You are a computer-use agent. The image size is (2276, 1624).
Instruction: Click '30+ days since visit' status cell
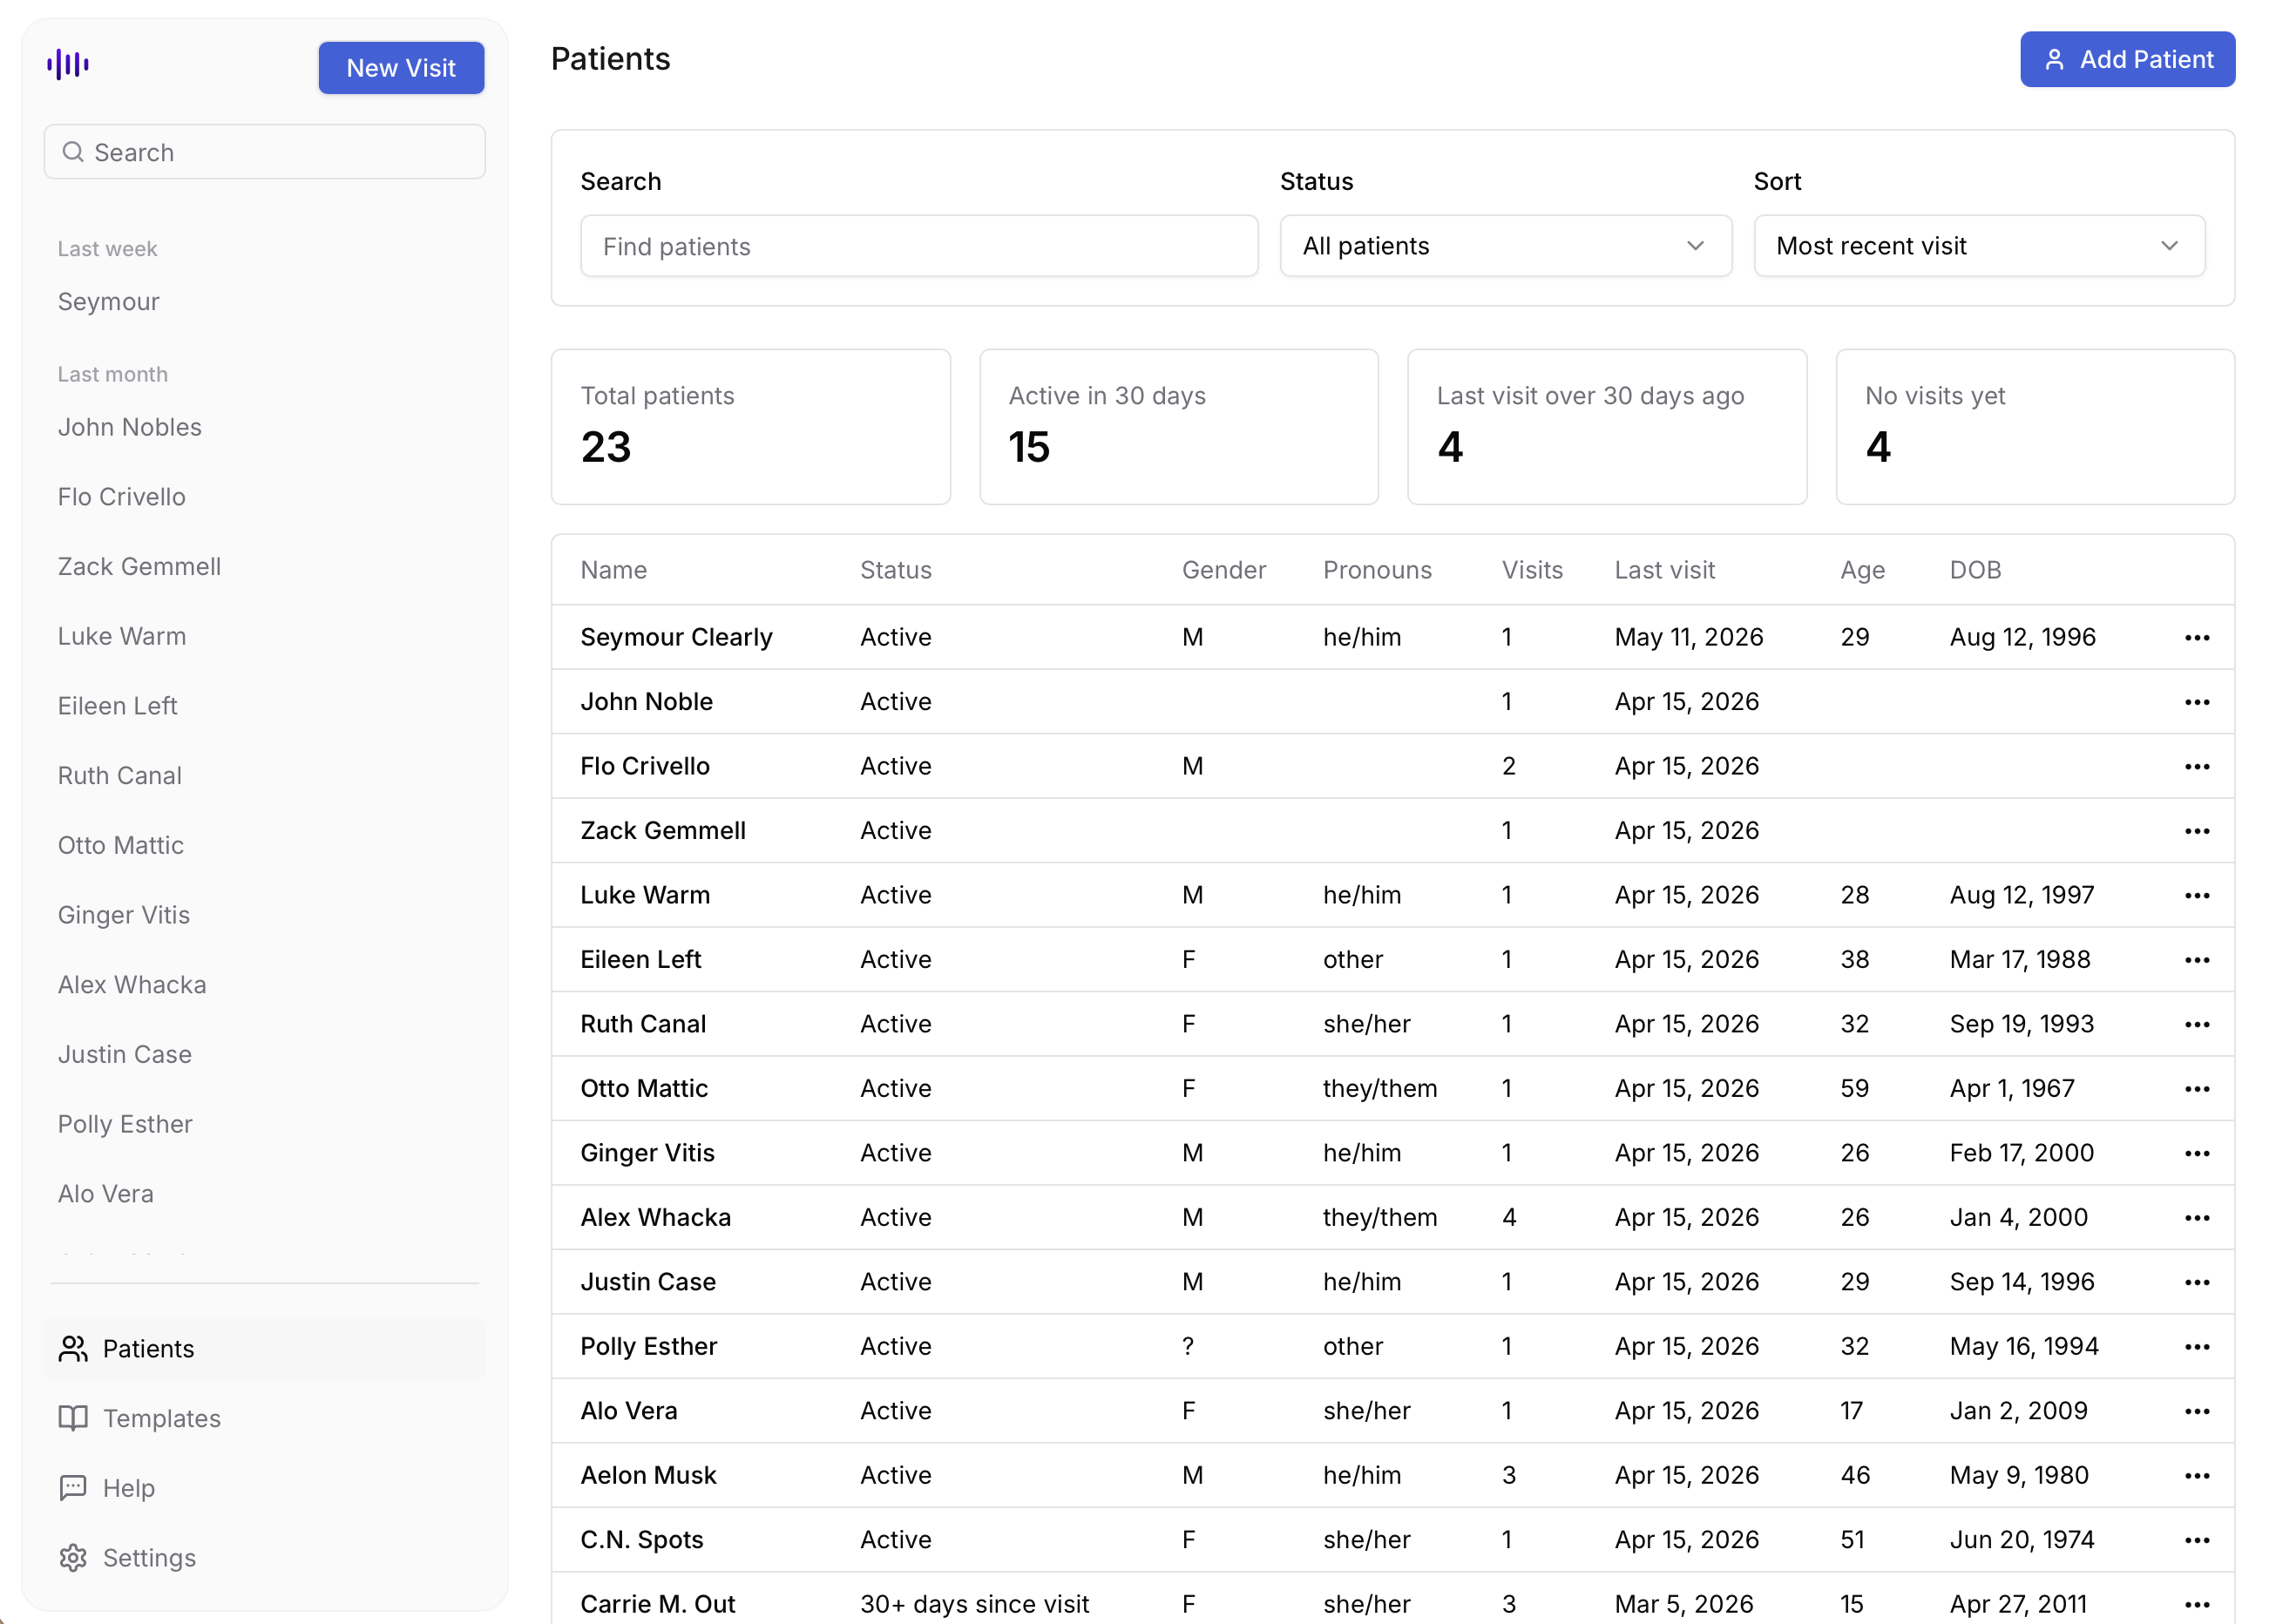974,1604
